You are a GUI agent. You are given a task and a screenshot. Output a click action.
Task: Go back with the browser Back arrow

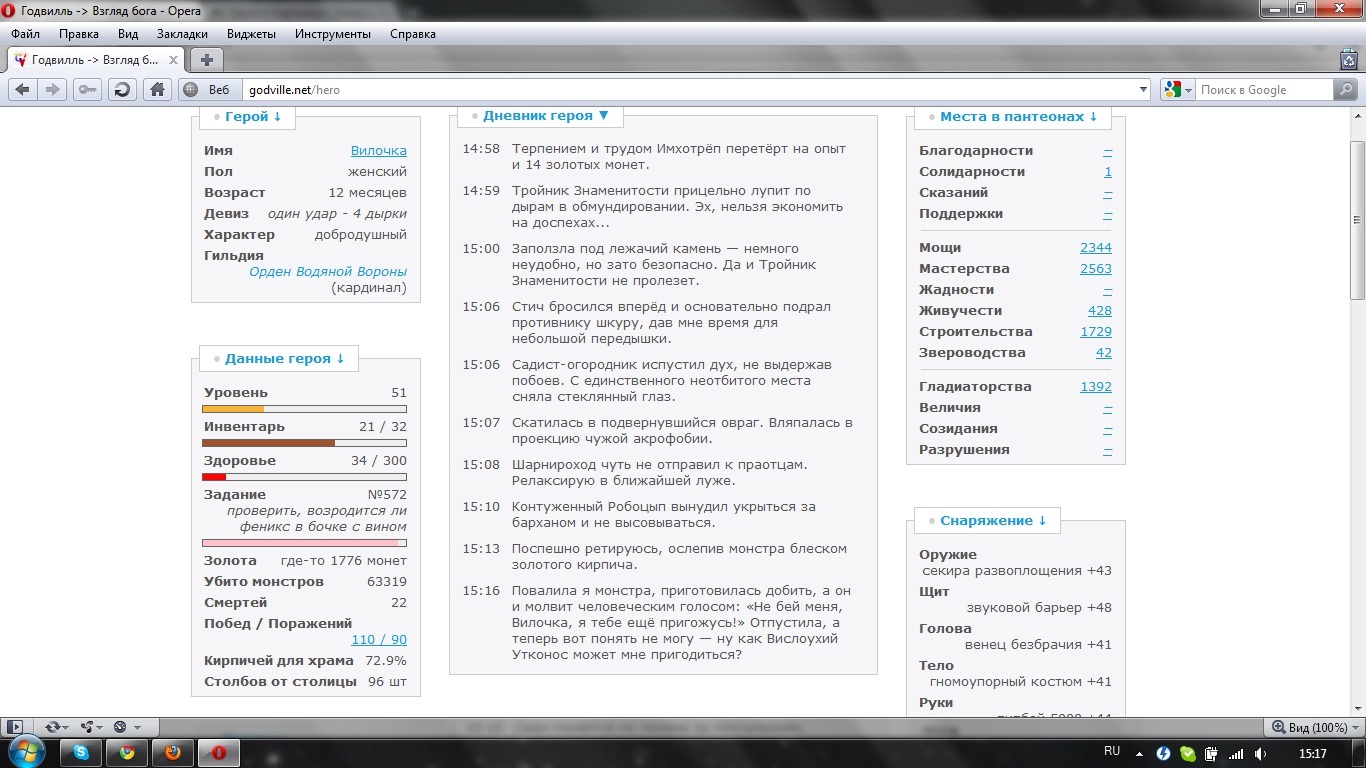tap(22, 90)
